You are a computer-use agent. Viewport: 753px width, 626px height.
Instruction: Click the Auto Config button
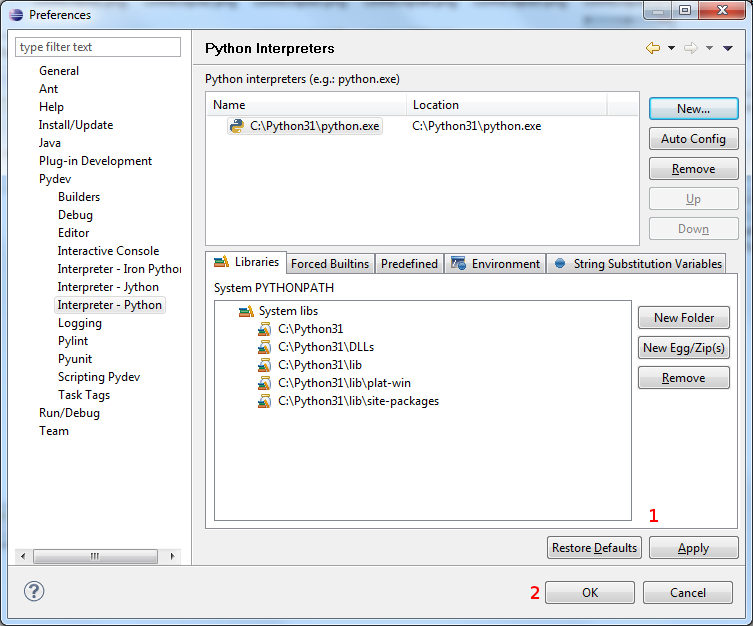pyautogui.click(x=693, y=139)
